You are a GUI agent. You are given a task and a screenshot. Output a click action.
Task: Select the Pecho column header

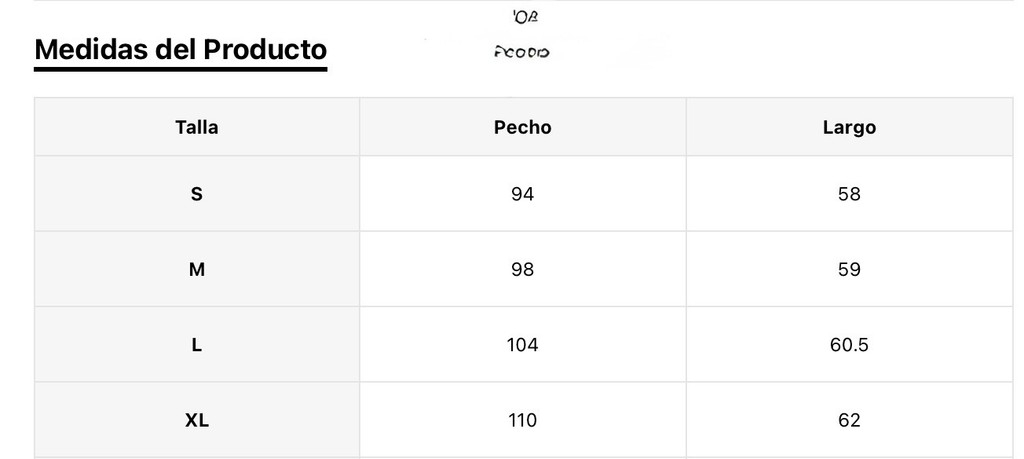(522, 127)
